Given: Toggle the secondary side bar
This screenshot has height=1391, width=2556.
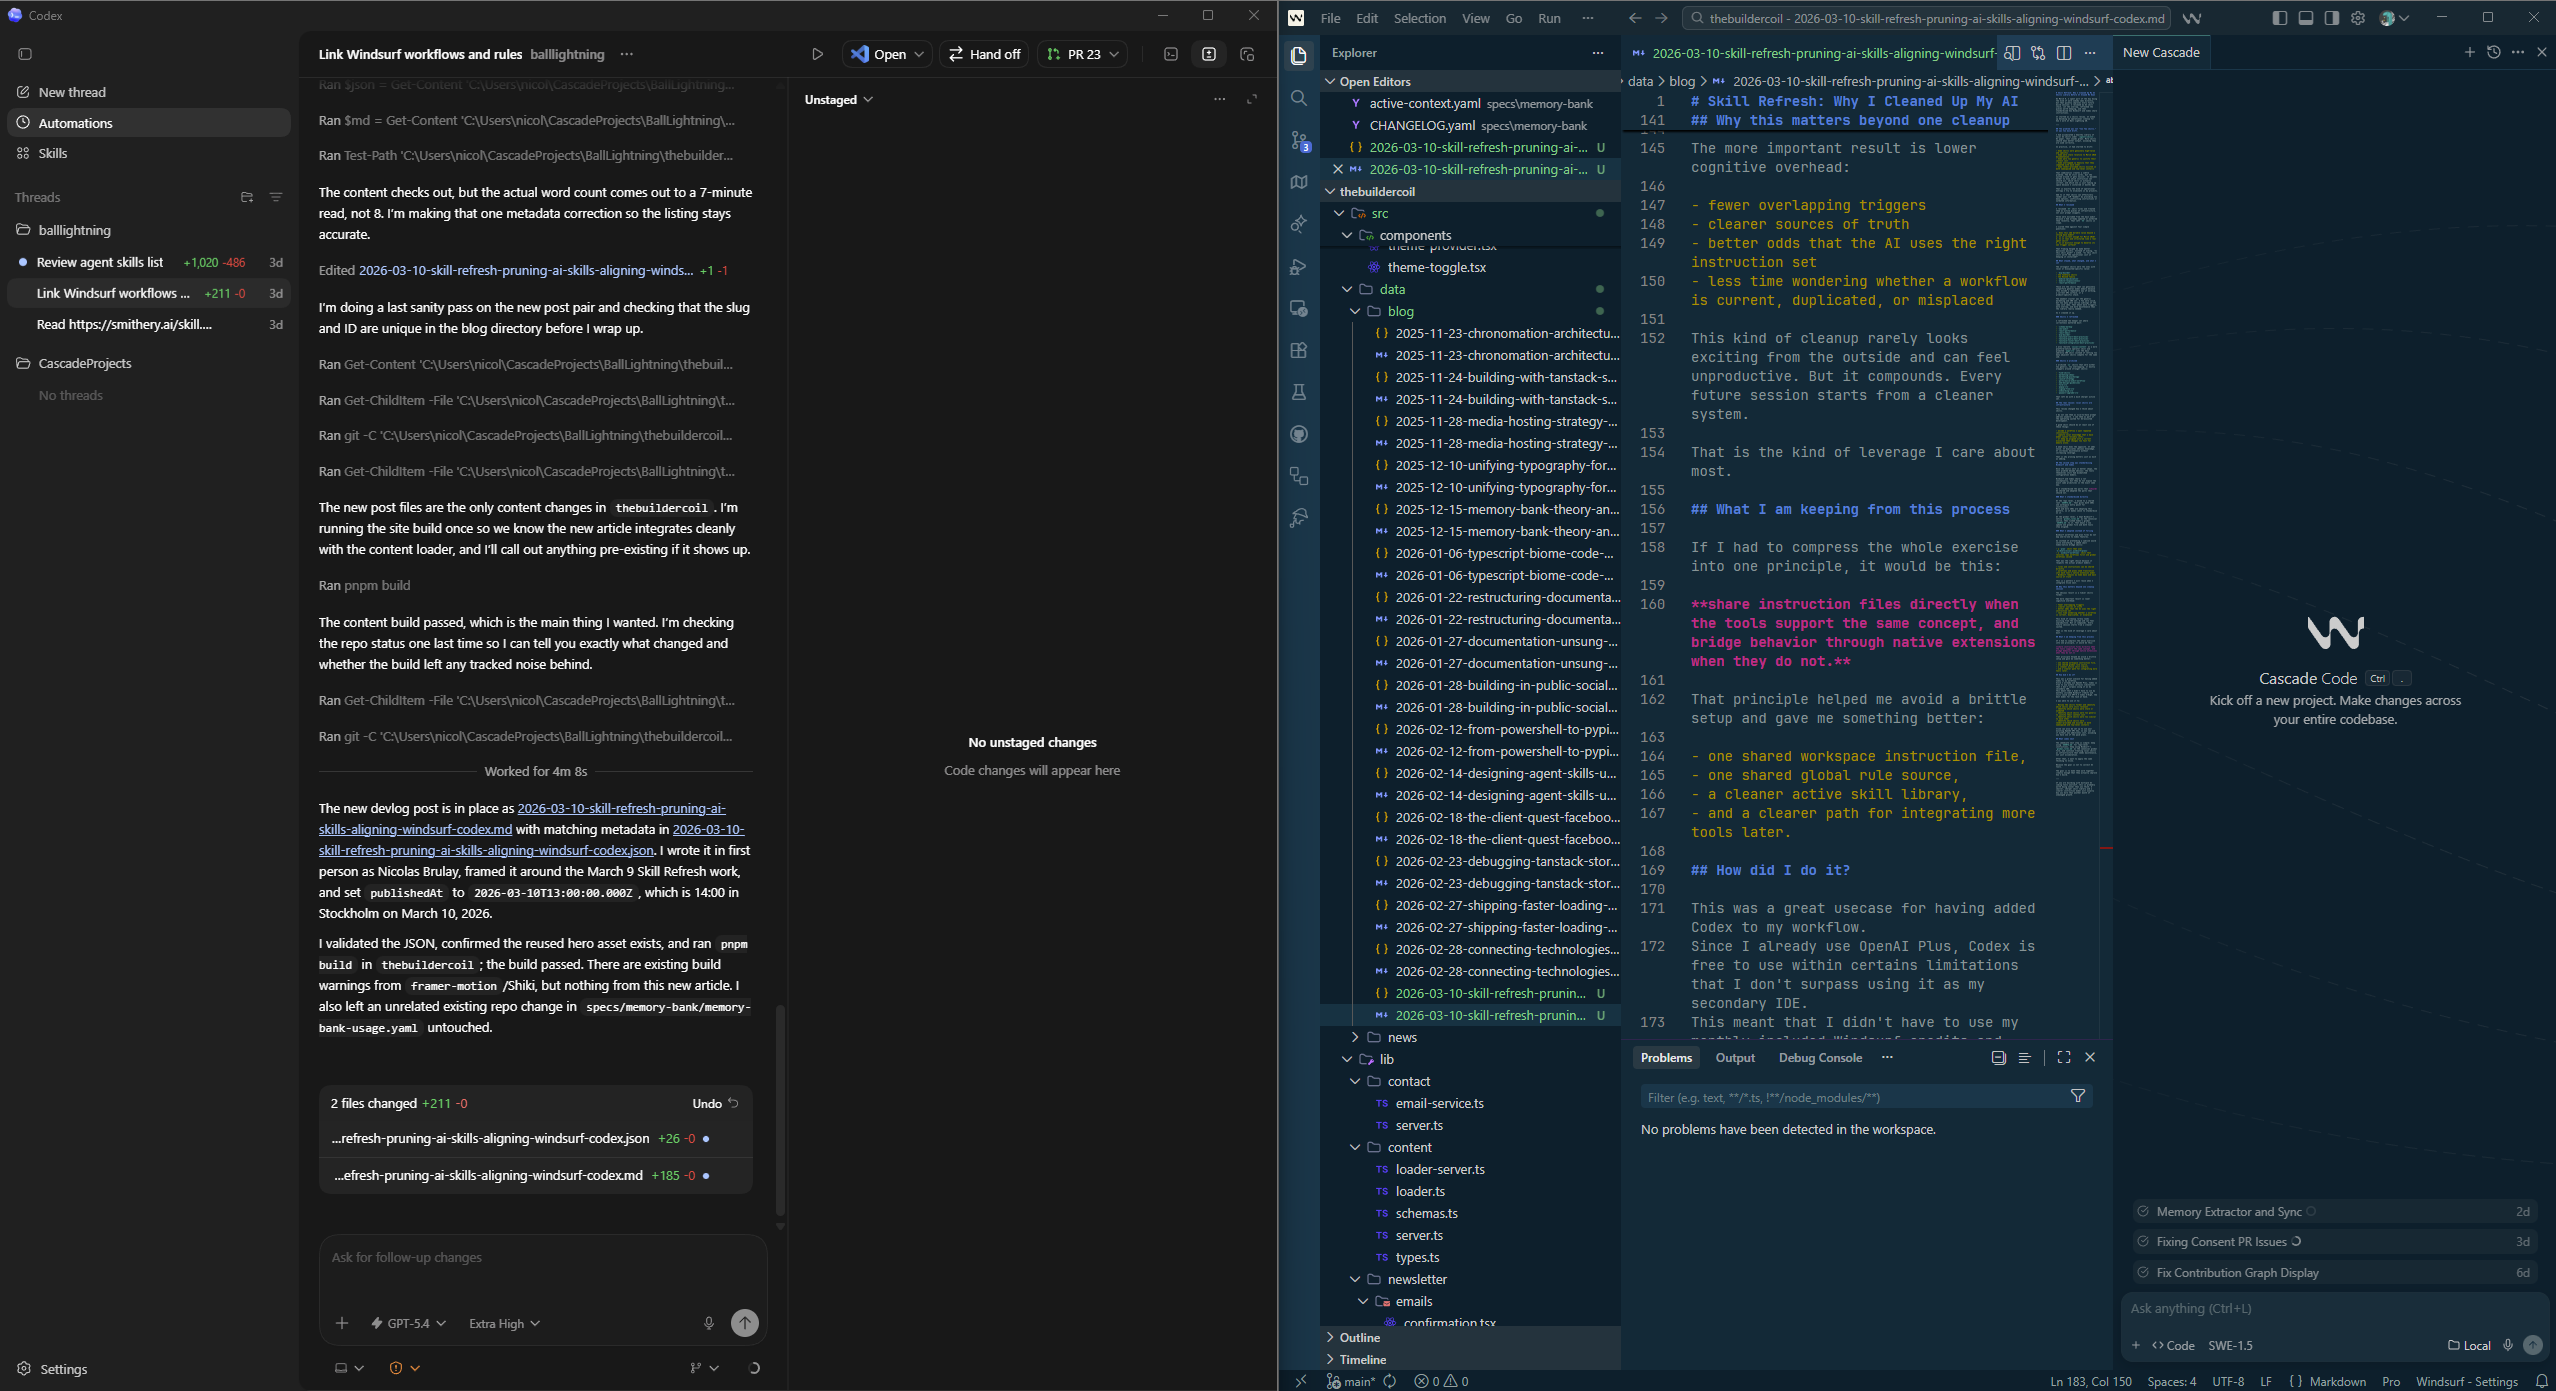Looking at the screenshot, I should (x=2330, y=17).
